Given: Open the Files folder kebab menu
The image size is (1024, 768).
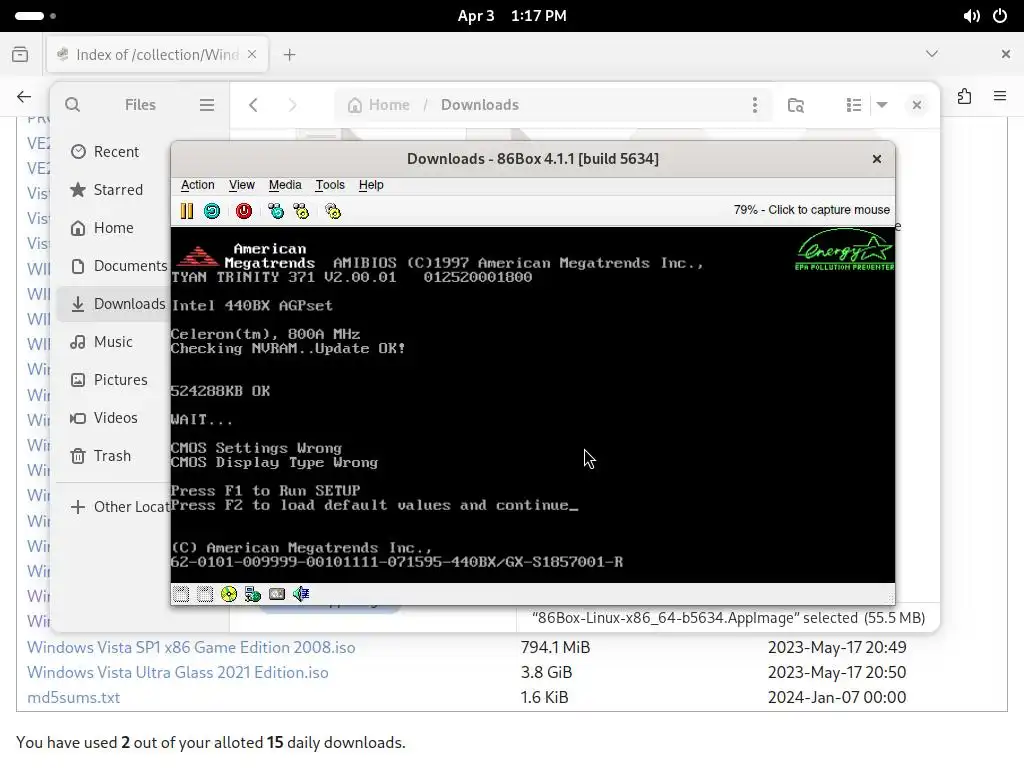Looking at the screenshot, I should coord(755,104).
